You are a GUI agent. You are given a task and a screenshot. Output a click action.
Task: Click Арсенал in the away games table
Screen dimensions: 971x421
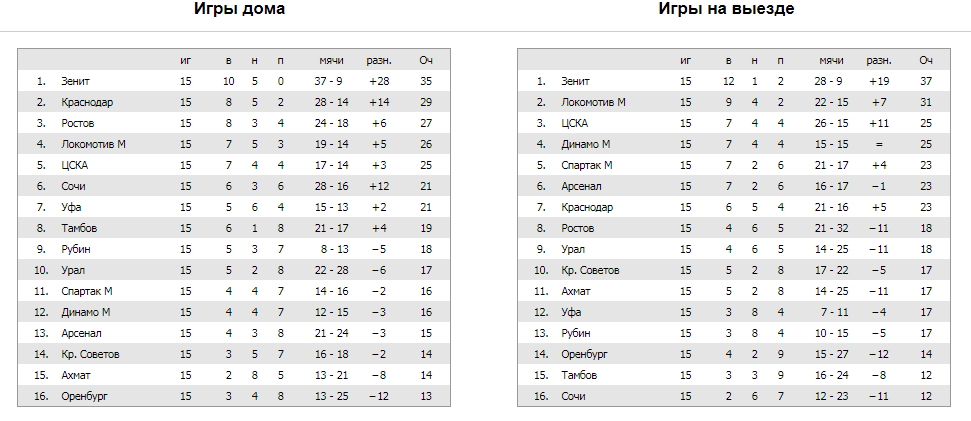coord(581,186)
